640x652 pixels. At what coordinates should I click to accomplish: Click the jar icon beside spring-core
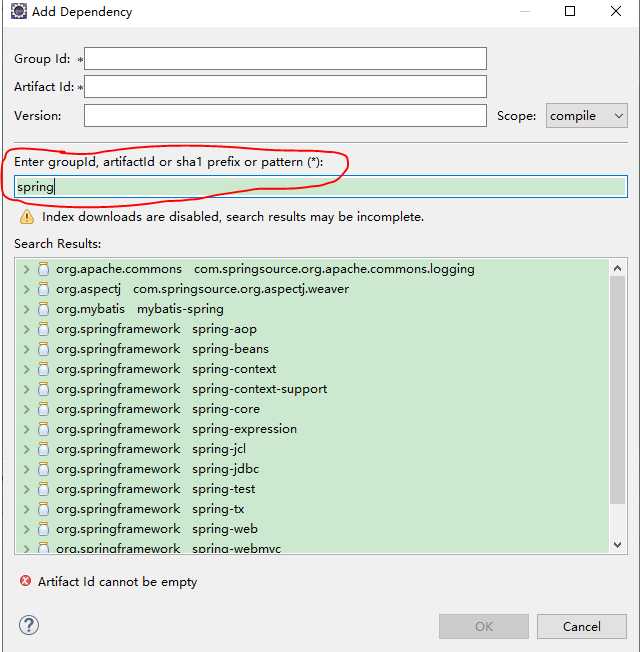pos(43,409)
